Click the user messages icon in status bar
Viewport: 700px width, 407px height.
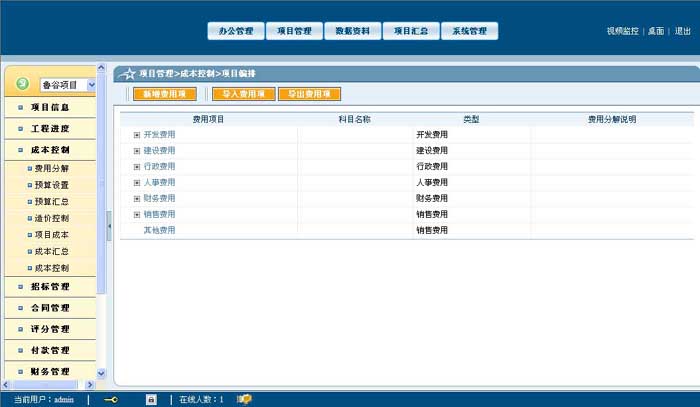(244, 399)
